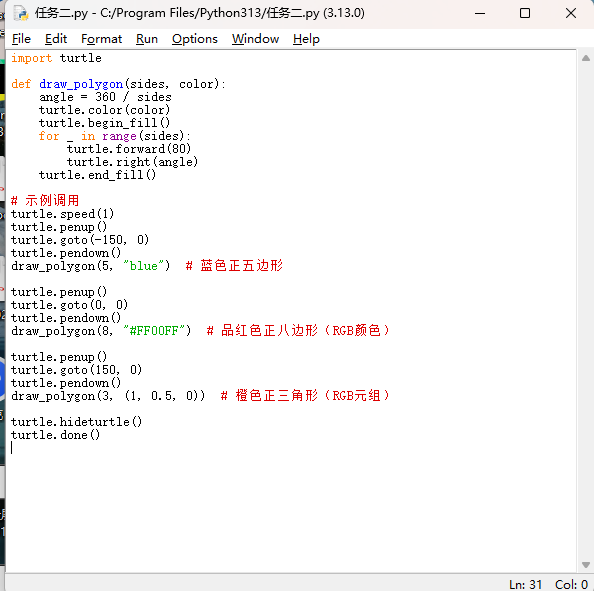The height and width of the screenshot is (591, 594).
Task: Click the 'import turtle' line
Action: pyautogui.click(x=56, y=58)
